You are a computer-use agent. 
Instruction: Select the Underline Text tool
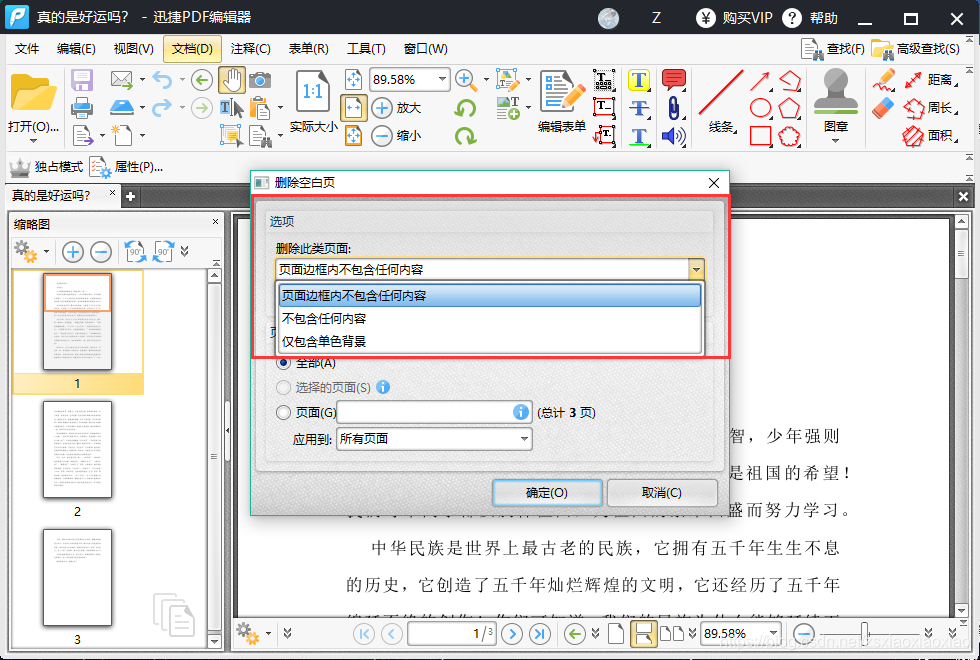[639, 136]
